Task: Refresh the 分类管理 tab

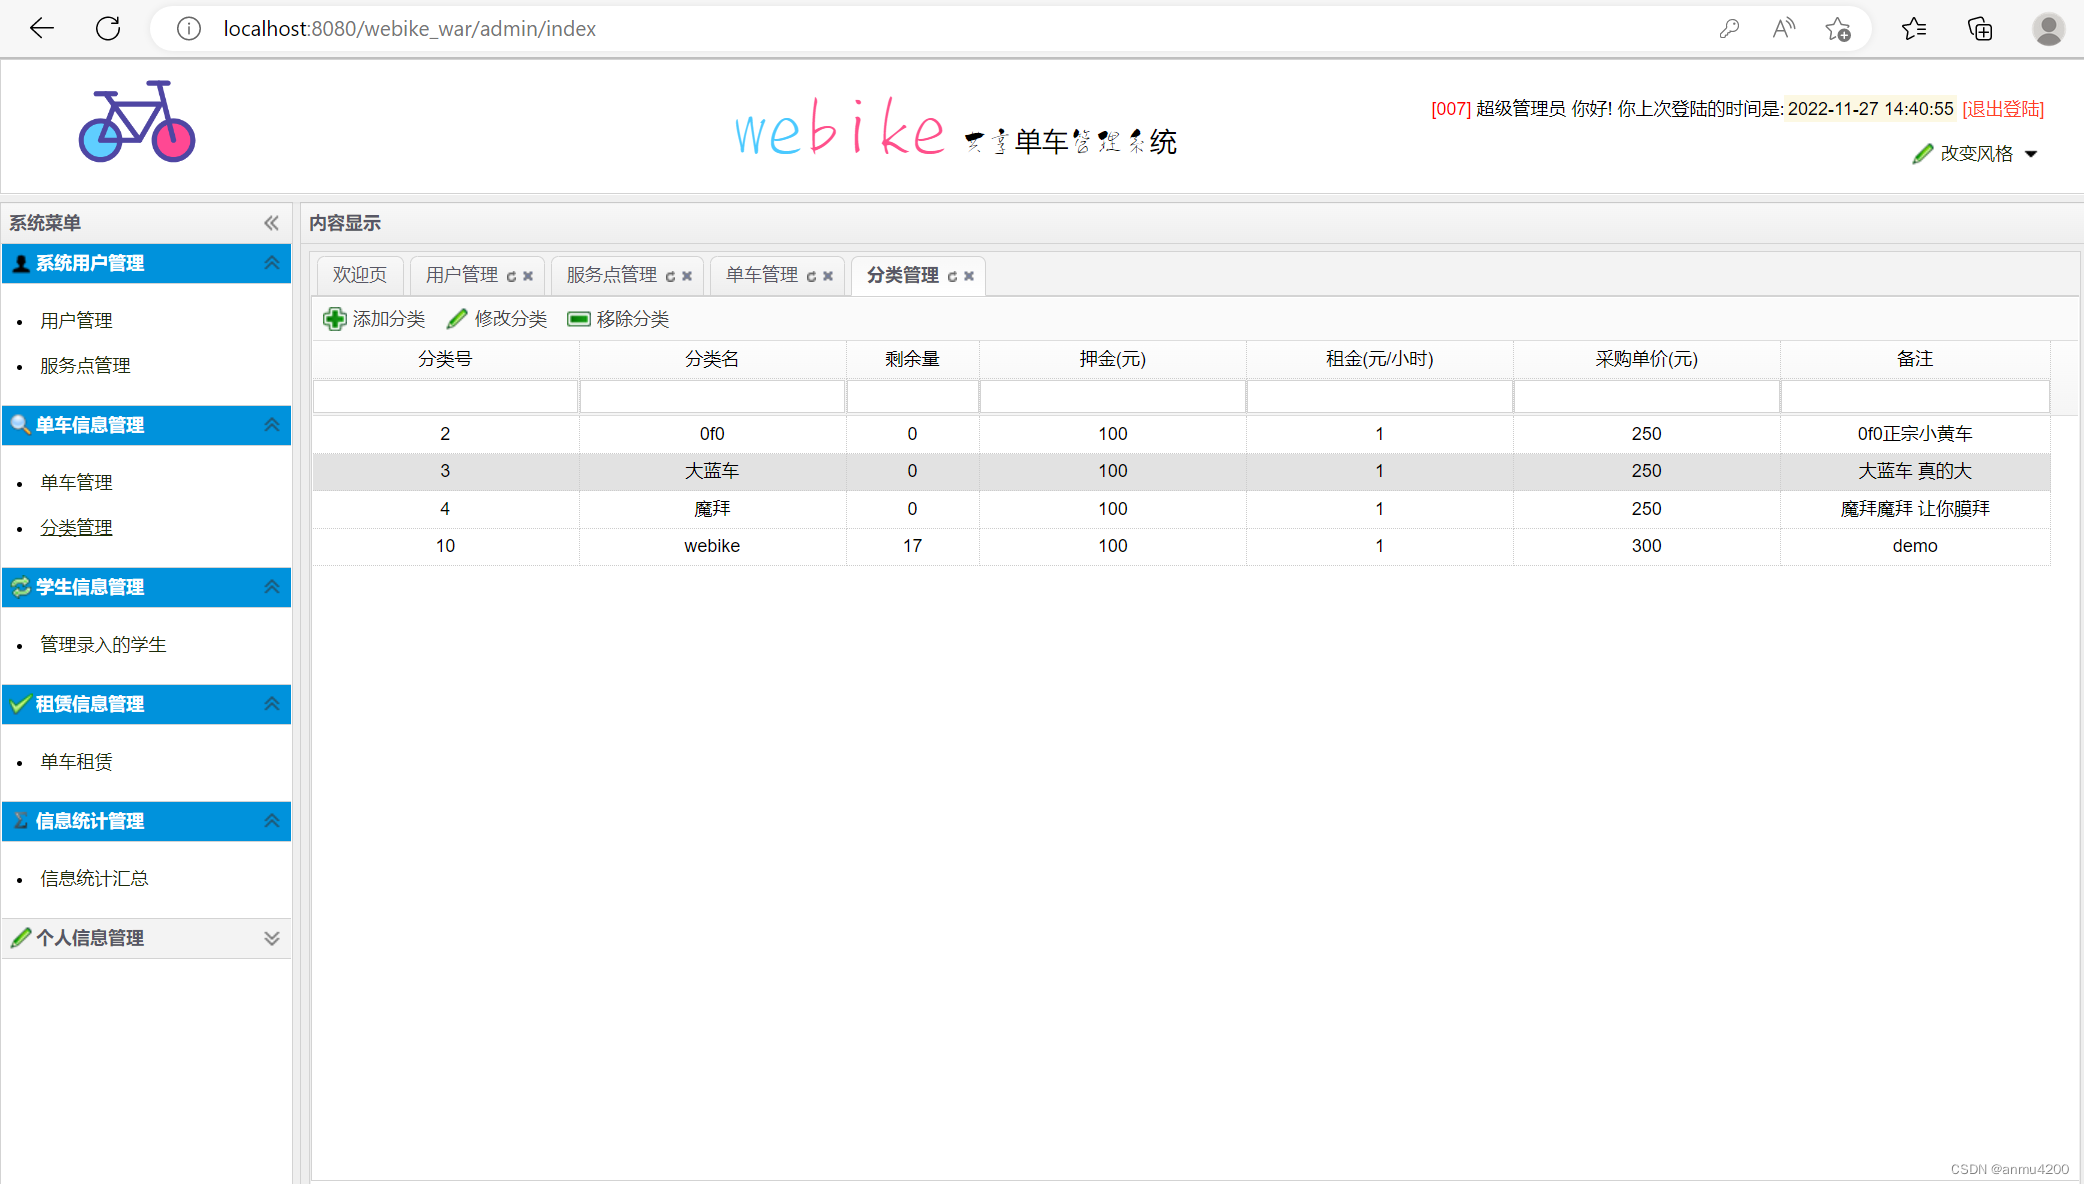Action: pyautogui.click(x=952, y=276)
